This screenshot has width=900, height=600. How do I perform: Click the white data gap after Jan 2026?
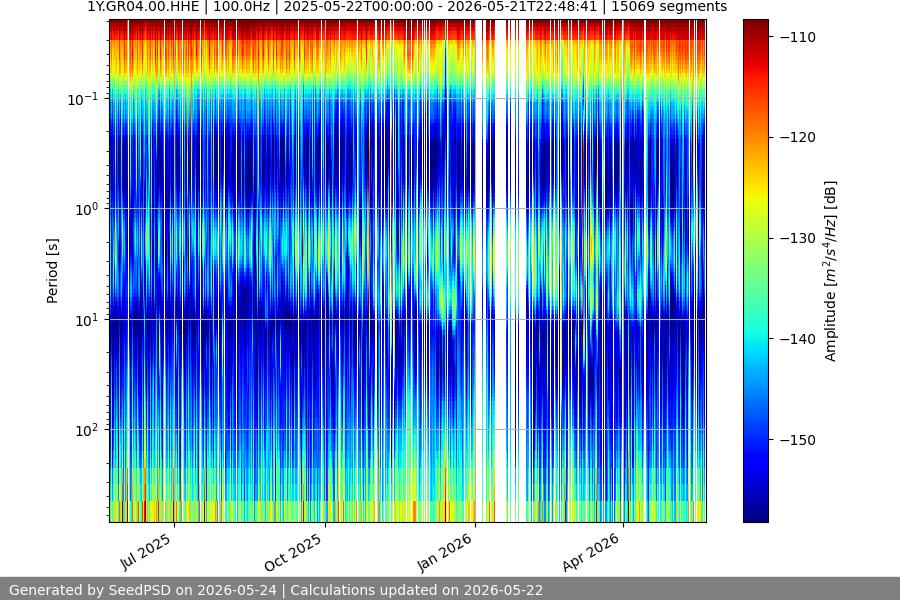pyautogui.click(x=501, y=271)
